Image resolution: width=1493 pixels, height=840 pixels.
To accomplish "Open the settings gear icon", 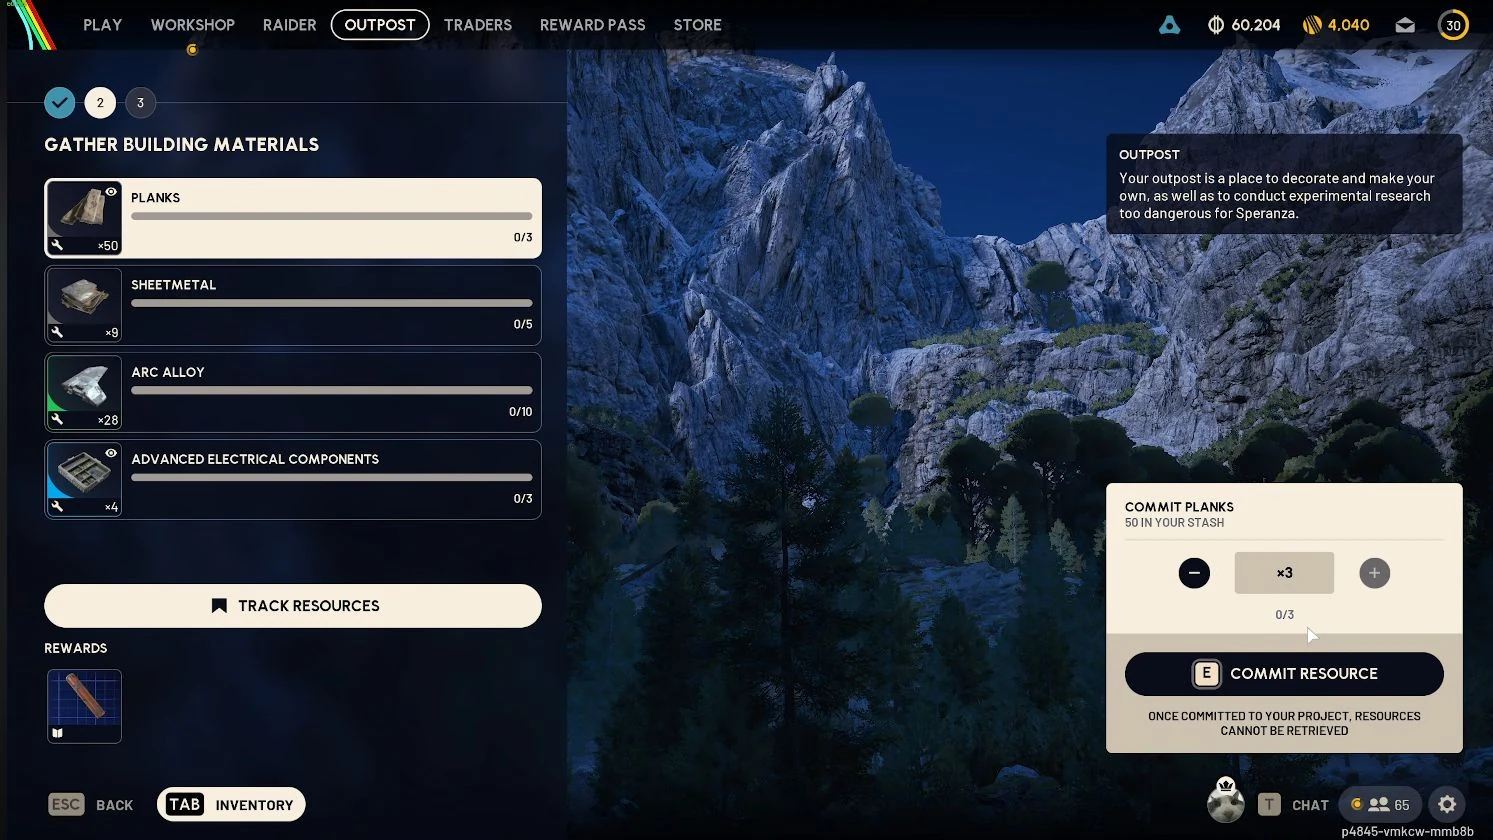I will (1447, 804).
